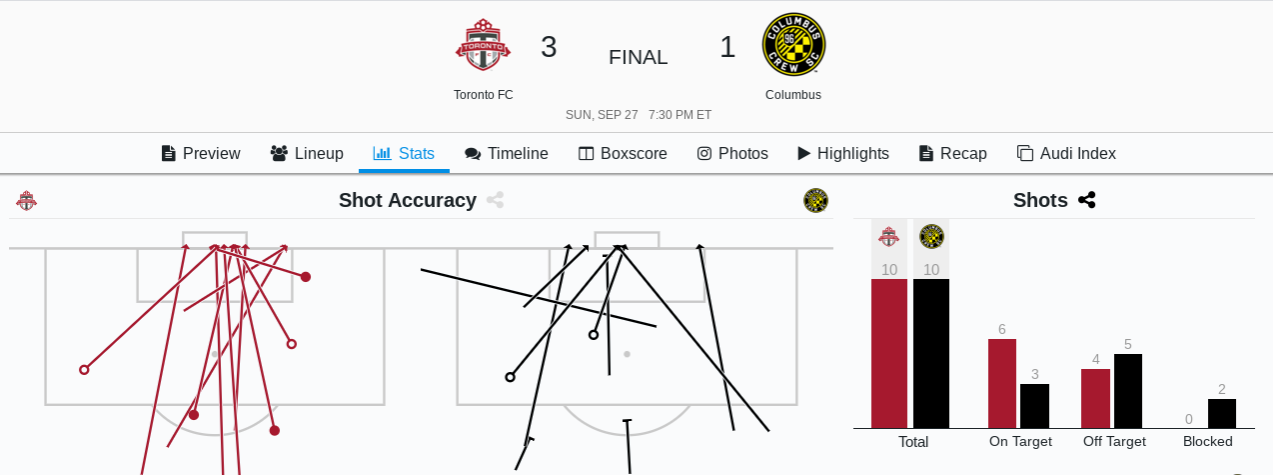Go to the Boxscore tab
Image resolution: width=1273 pixels, height=475 pixels.
(623, 153)
